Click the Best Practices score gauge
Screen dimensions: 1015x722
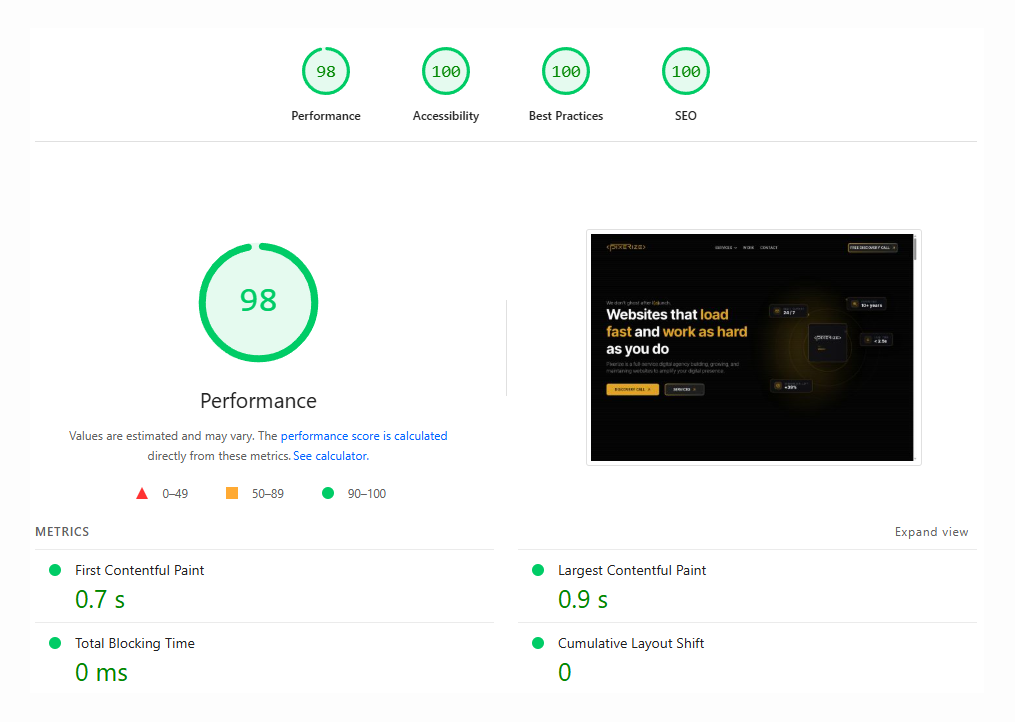566,72
